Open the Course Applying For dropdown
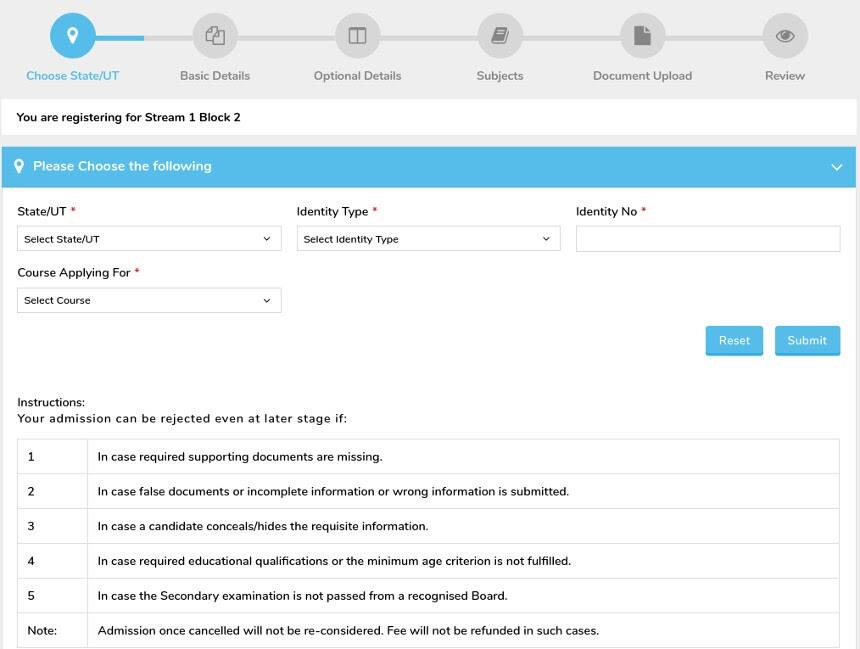Screen dimensions: 860x649 149,300
